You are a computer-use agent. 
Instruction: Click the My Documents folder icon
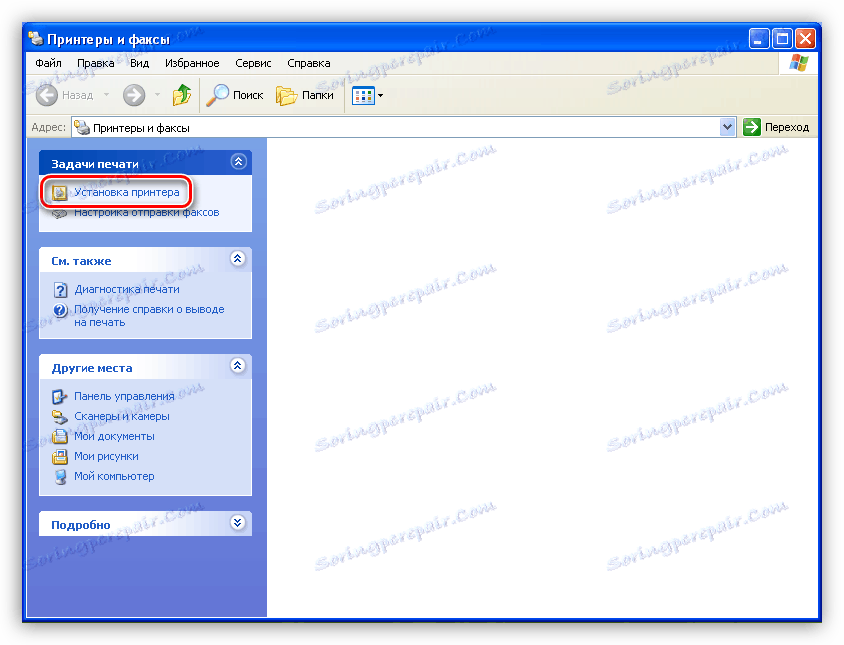[59, 436]
